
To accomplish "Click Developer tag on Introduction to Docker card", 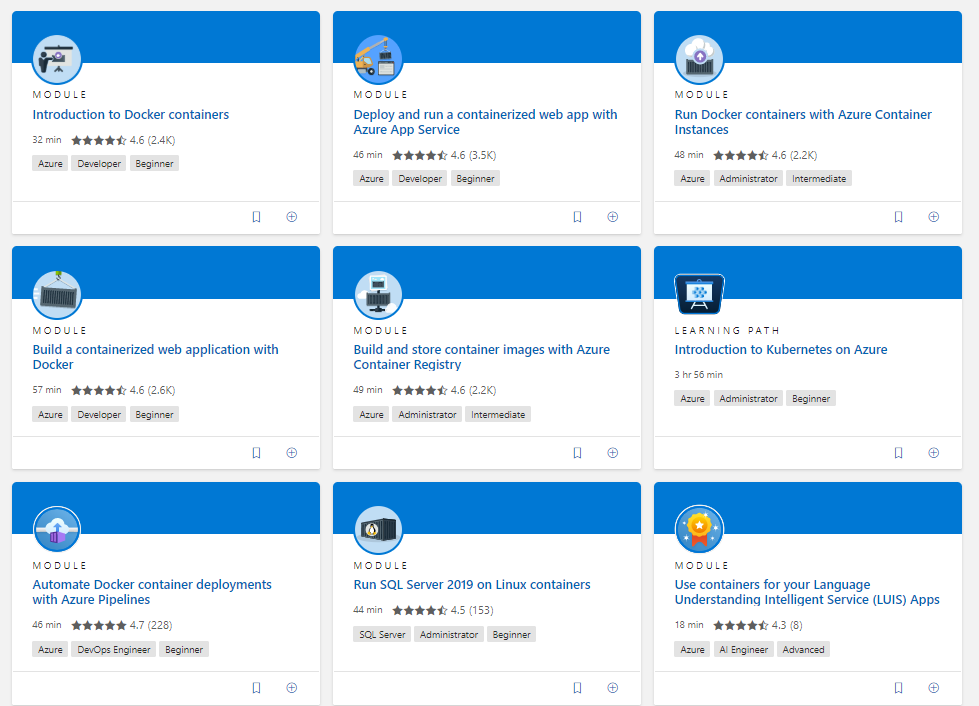I will (x=99, y=164).
